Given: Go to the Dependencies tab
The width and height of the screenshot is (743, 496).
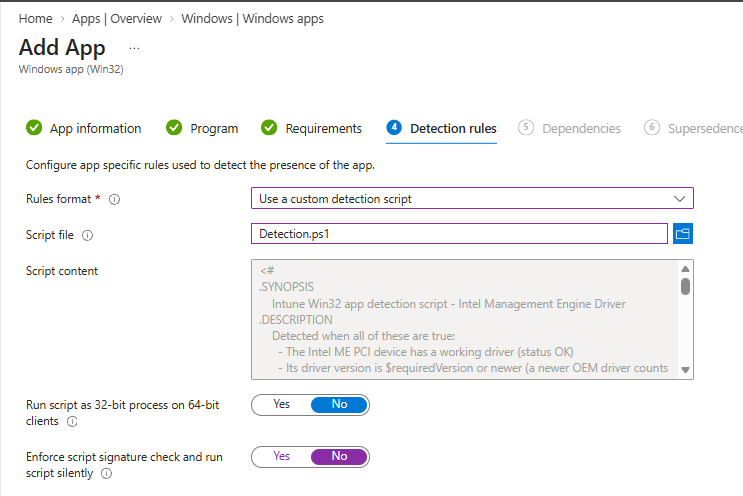Looking at the screenshot, I should point(570,128).
